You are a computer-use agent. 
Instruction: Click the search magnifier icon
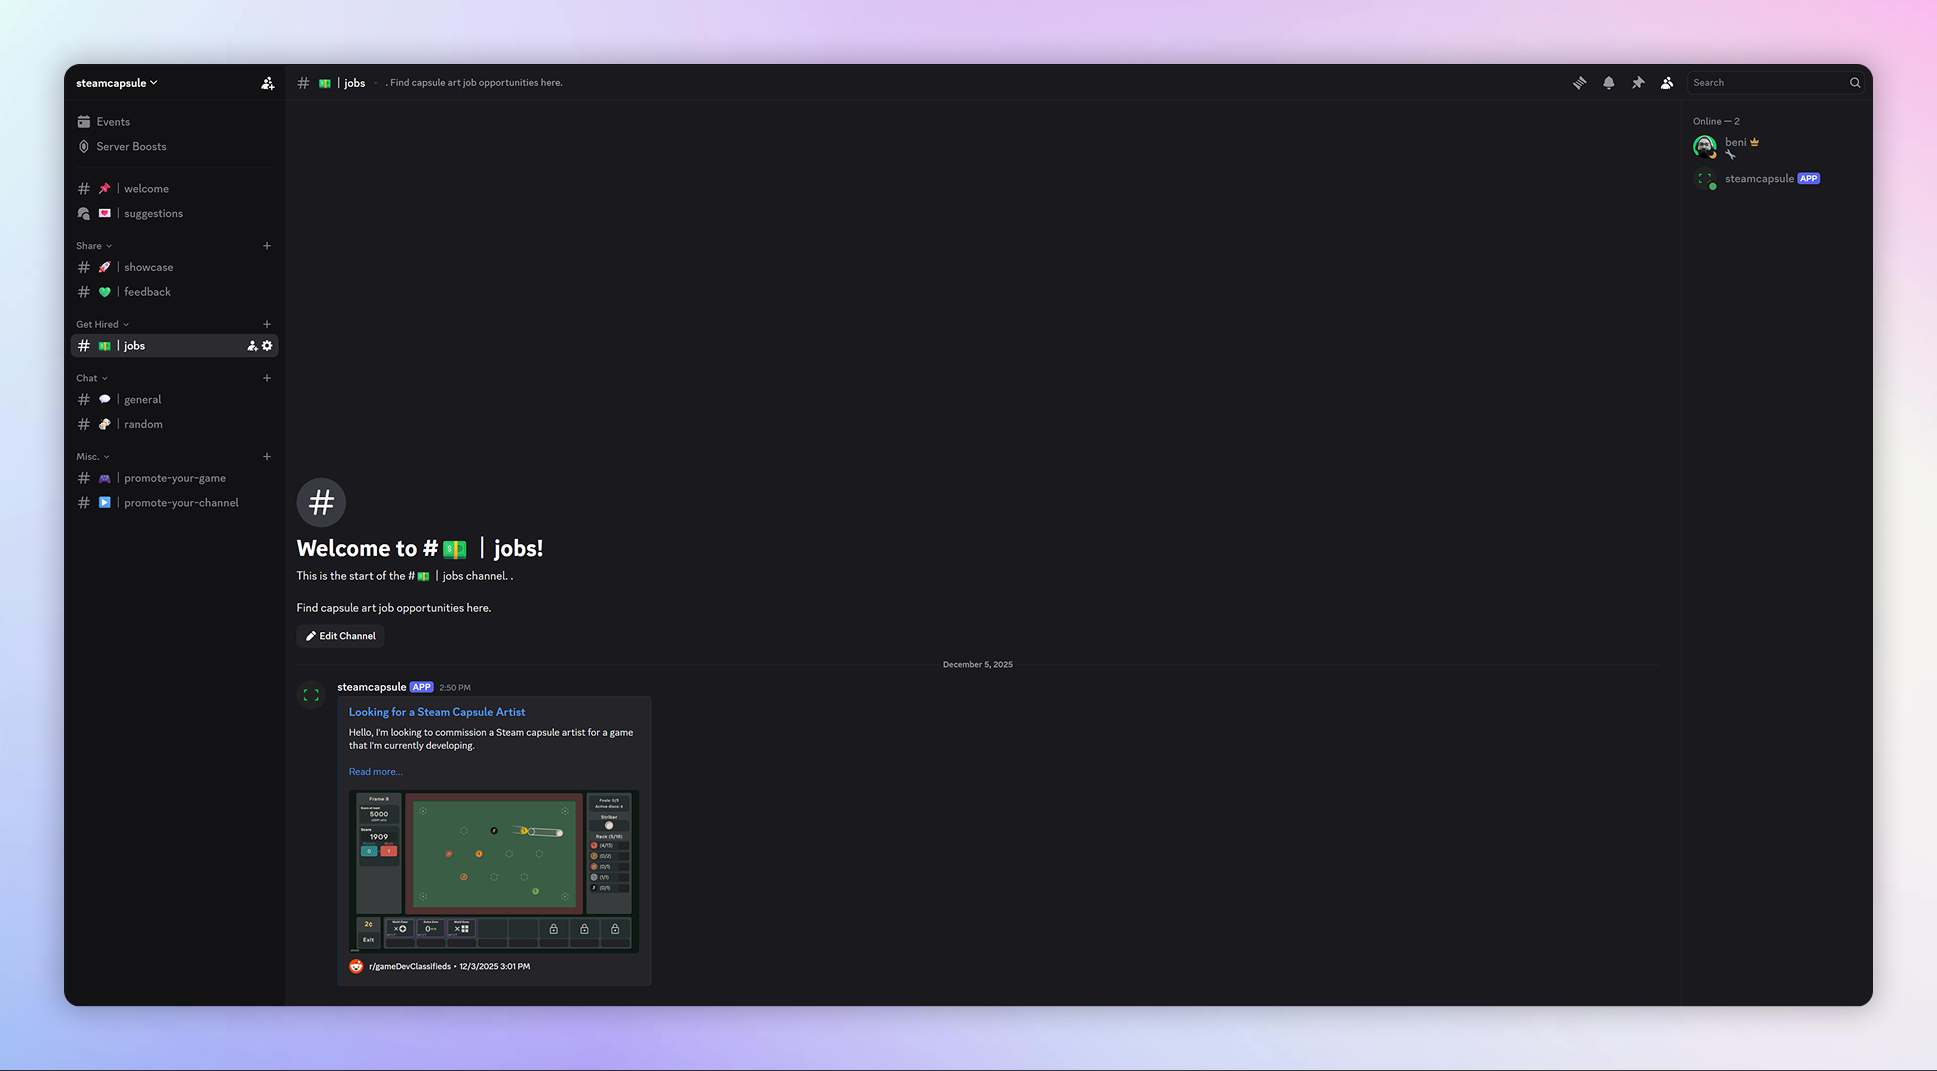pyautogui.click(x=1854, y=83)
